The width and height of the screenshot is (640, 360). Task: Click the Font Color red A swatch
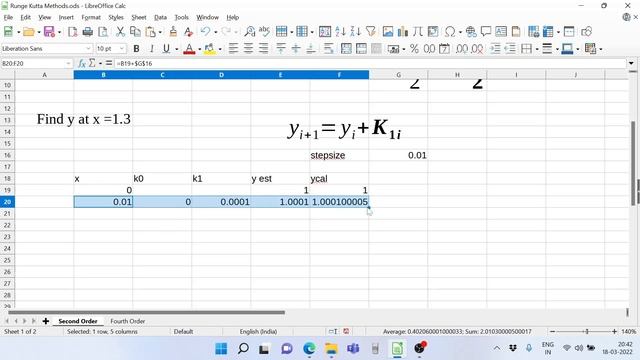189,49
